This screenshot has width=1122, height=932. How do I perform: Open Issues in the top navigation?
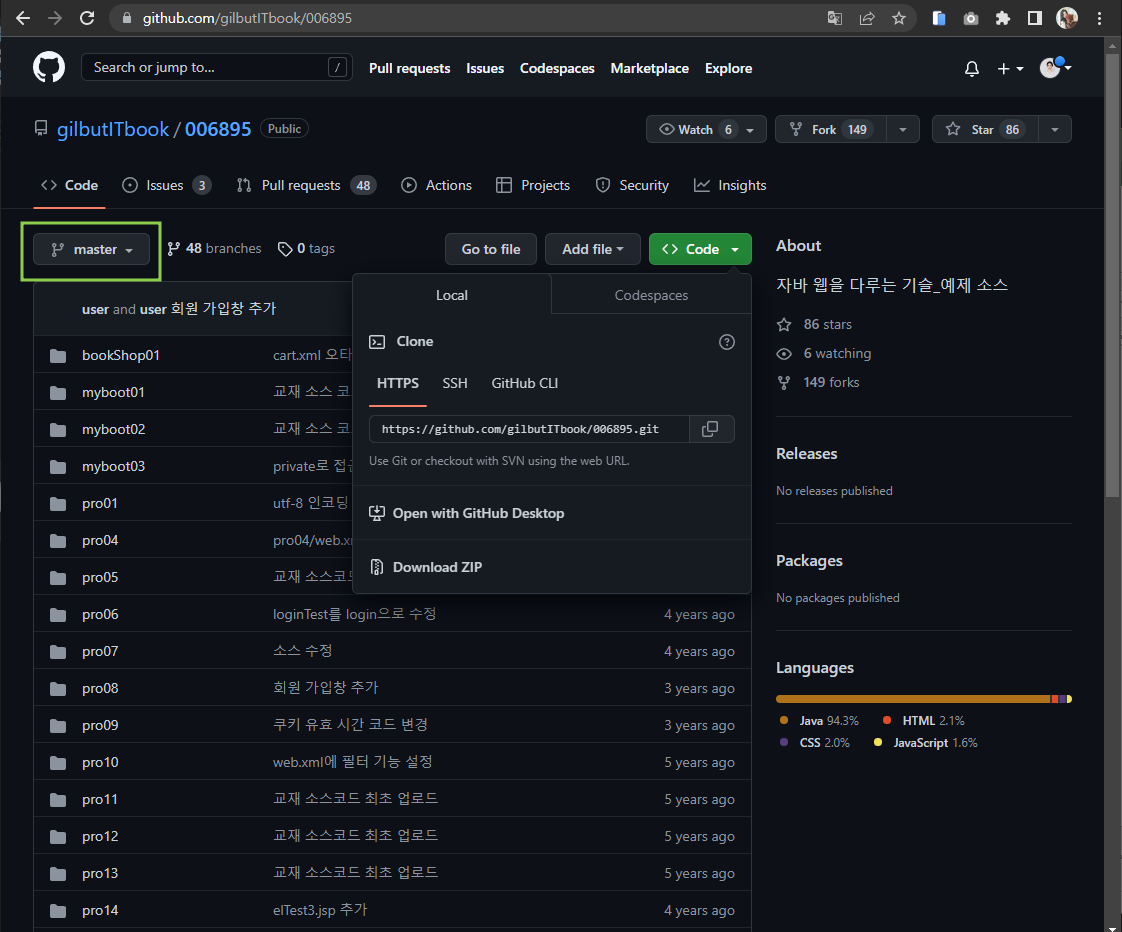pos(484,68)
